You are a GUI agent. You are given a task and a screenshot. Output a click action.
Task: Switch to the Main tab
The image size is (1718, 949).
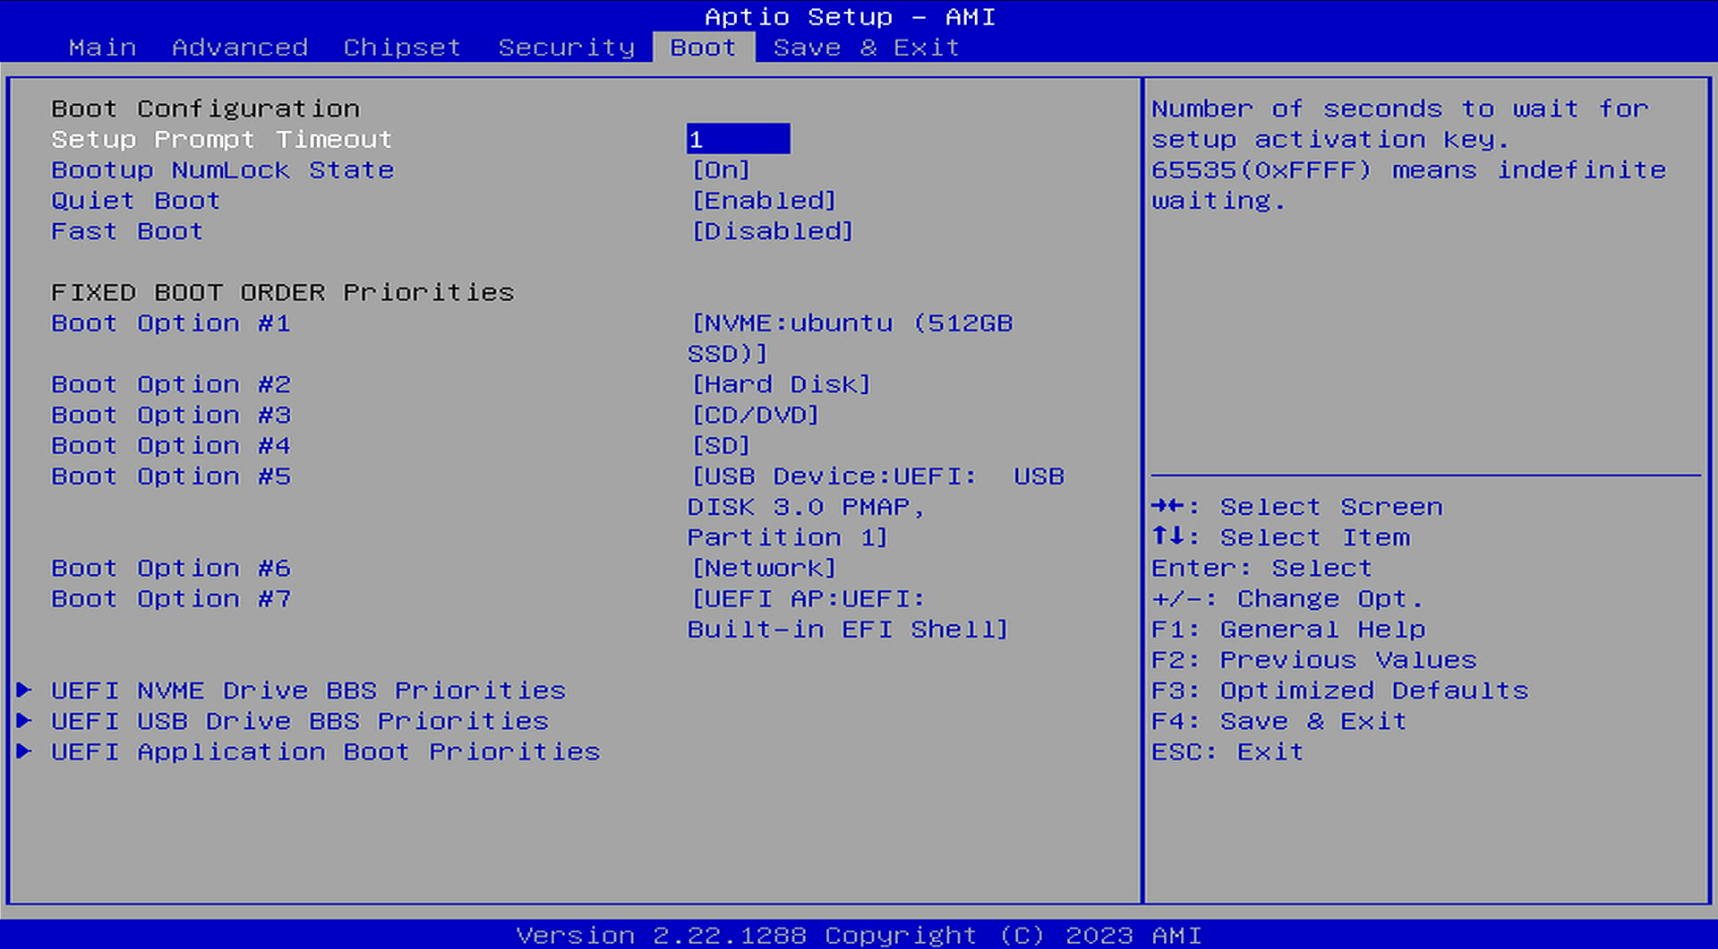(102, 47)
